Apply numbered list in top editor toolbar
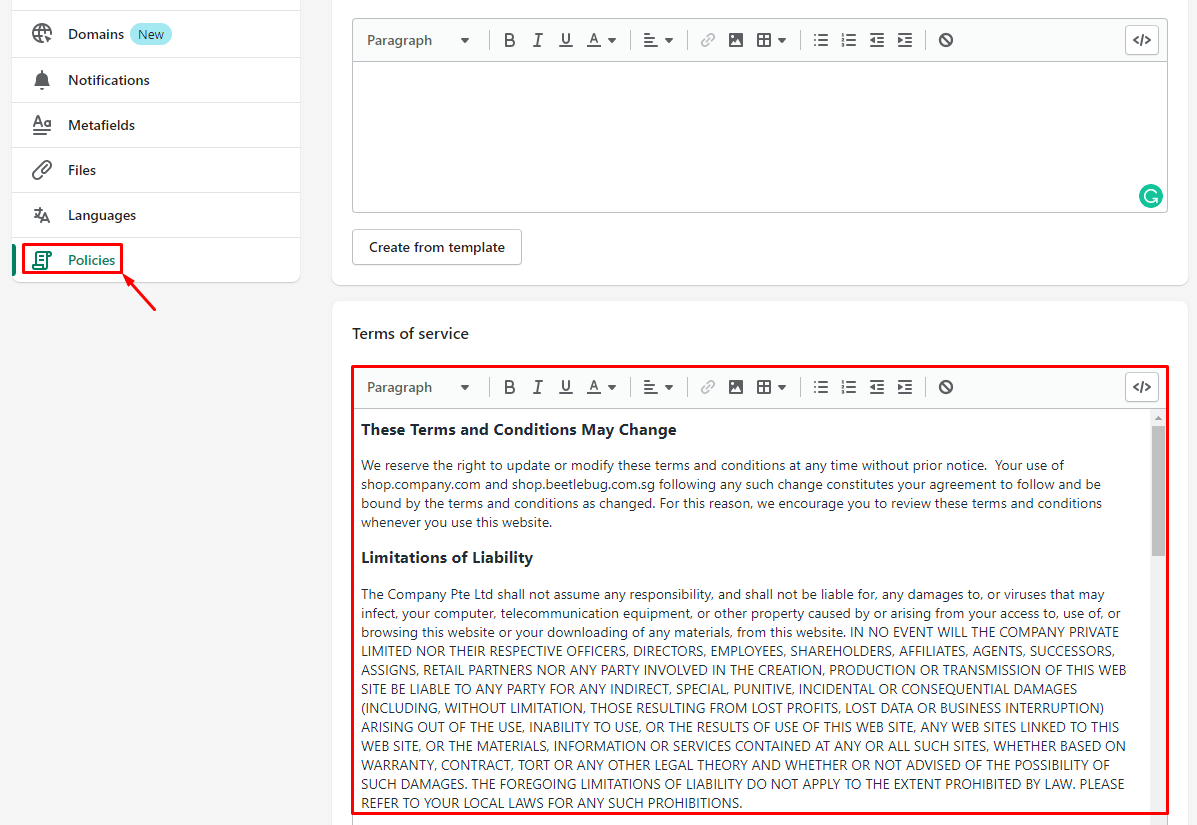Viewport: 1197px width, 825px height. tap(849, 40)
